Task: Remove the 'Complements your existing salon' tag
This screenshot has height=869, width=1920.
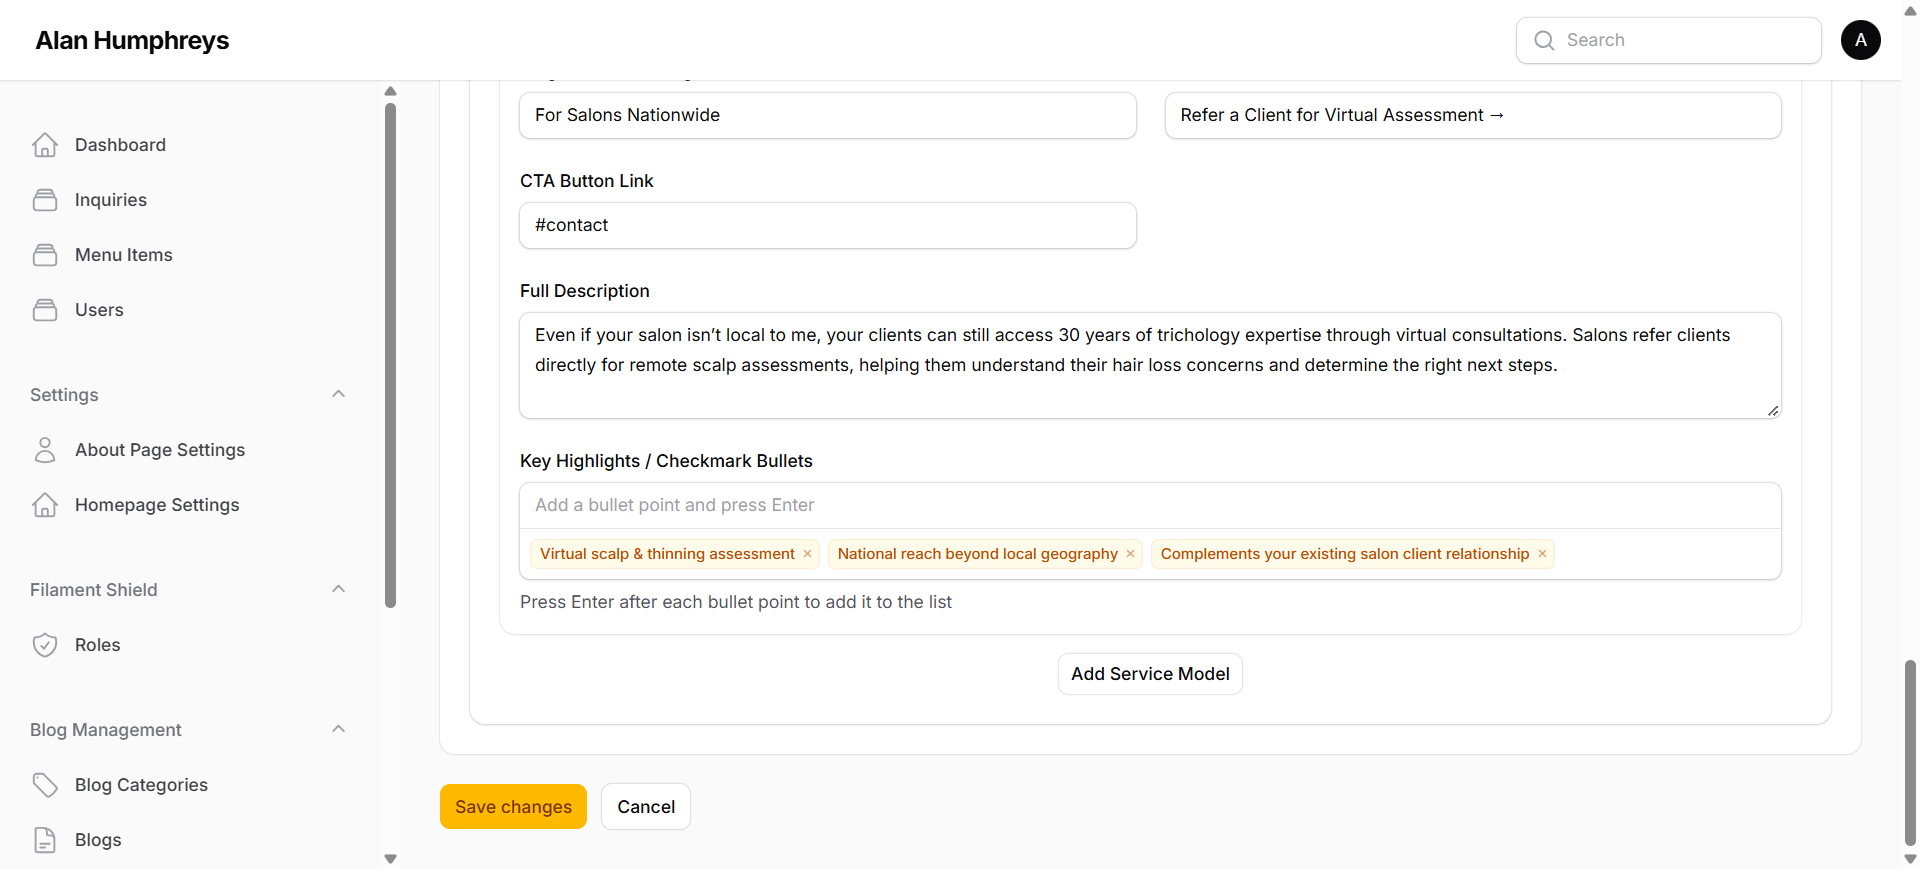Action: click(x=1542, y=554)
